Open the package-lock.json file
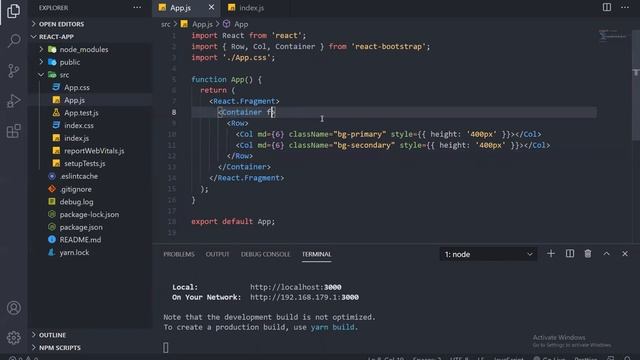 click(x=90, y=214)
